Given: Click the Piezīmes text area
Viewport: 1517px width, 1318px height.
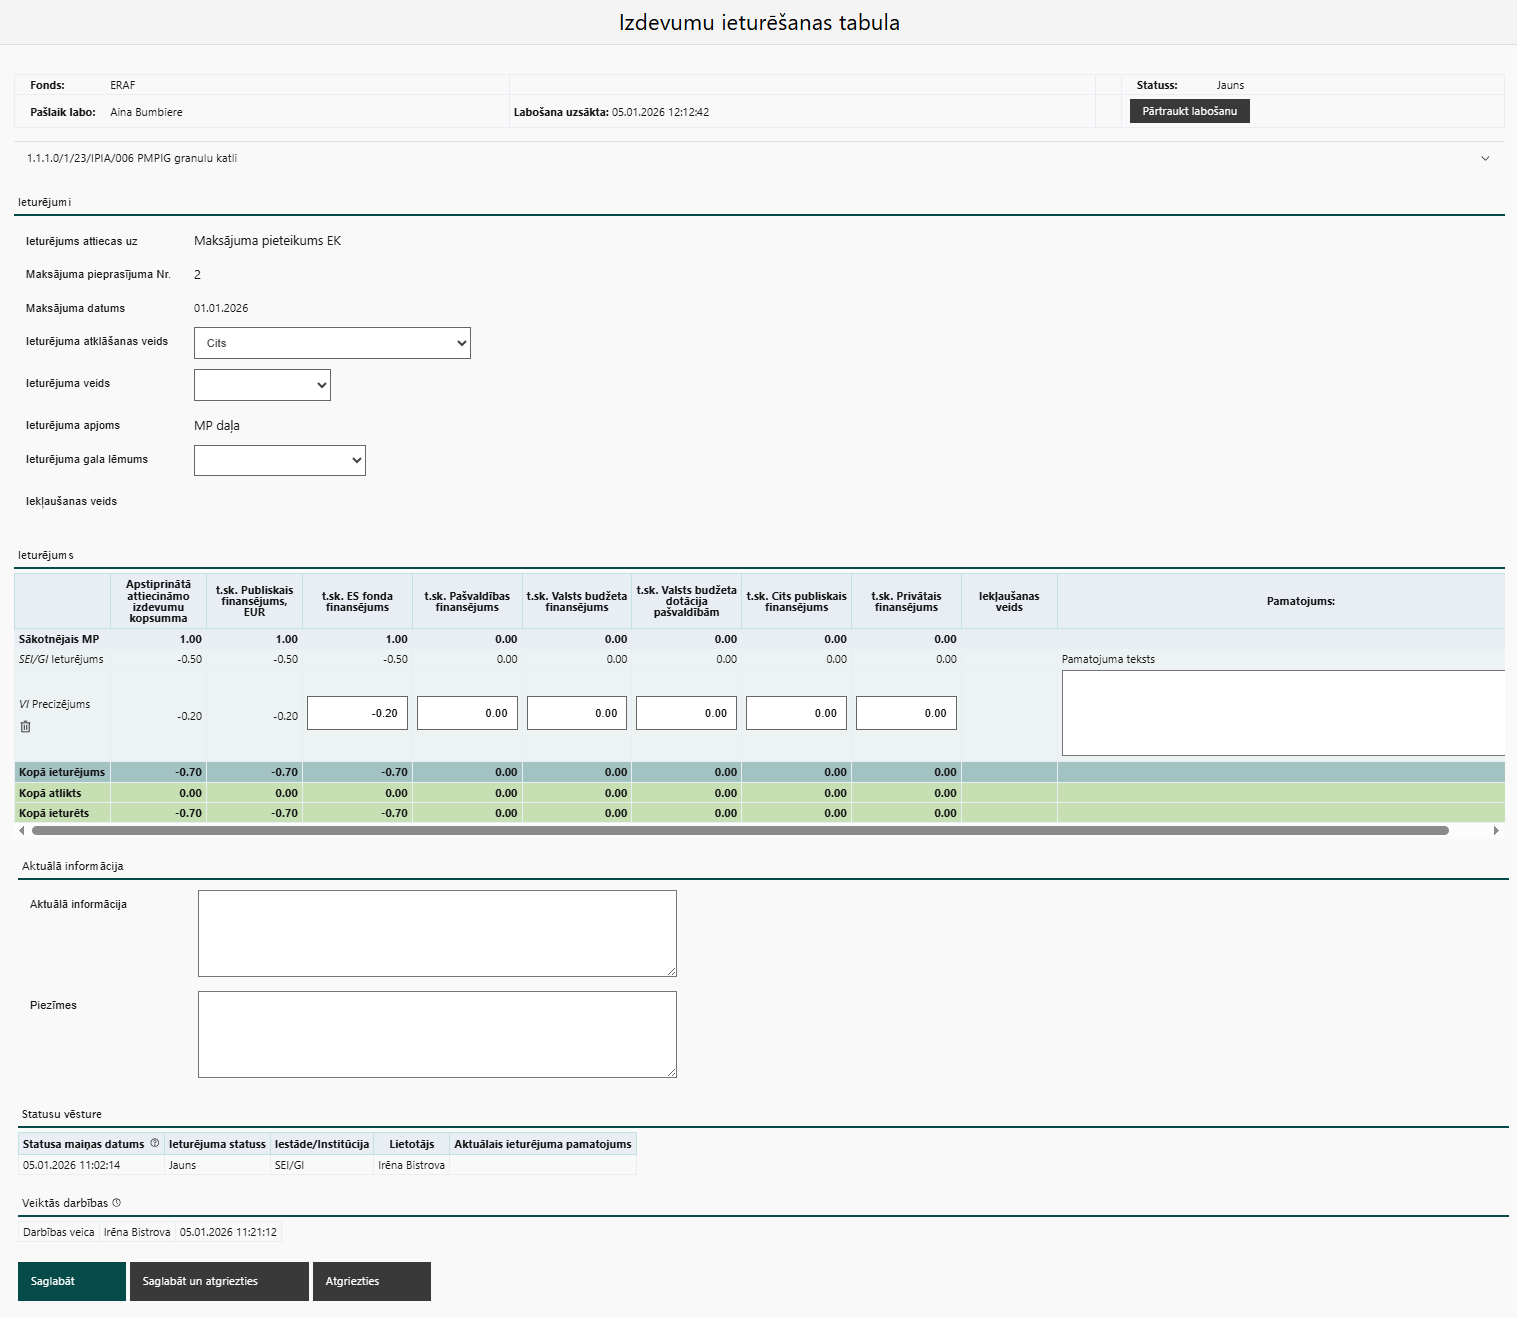Looking at the screenshot, I should coord(437,1034).
